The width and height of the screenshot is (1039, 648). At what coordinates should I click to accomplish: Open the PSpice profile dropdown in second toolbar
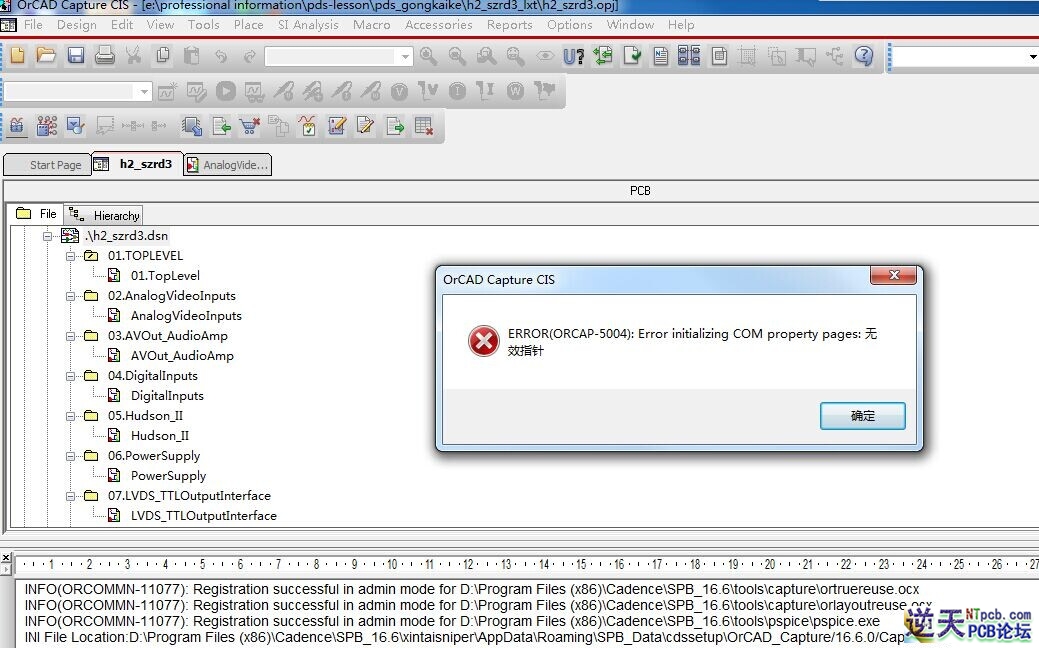click(x=144, y=91)
